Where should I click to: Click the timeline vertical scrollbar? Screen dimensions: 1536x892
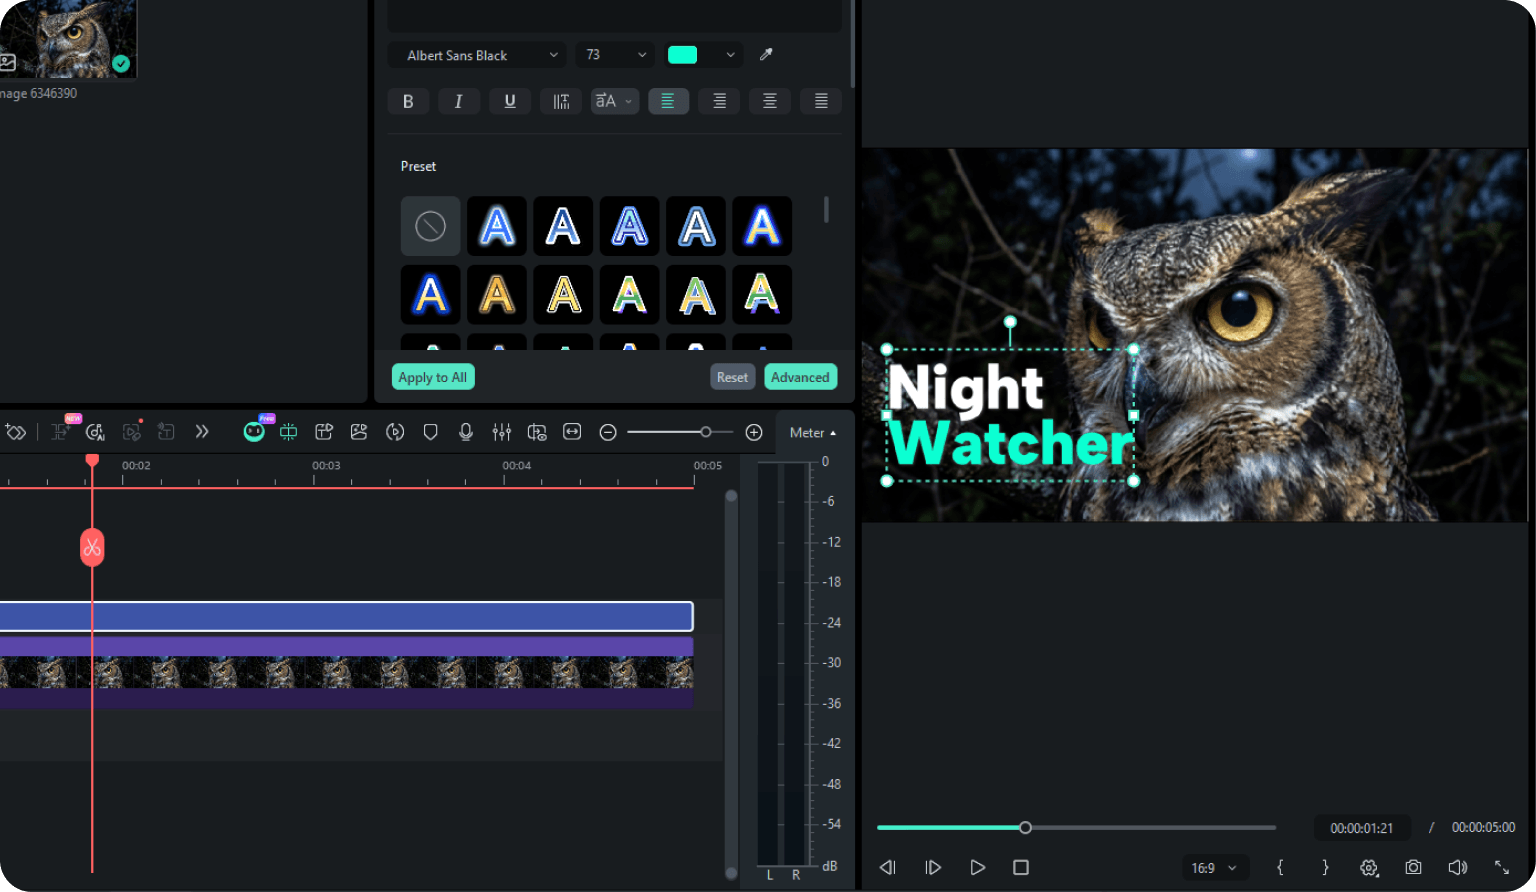coord(731,683)
